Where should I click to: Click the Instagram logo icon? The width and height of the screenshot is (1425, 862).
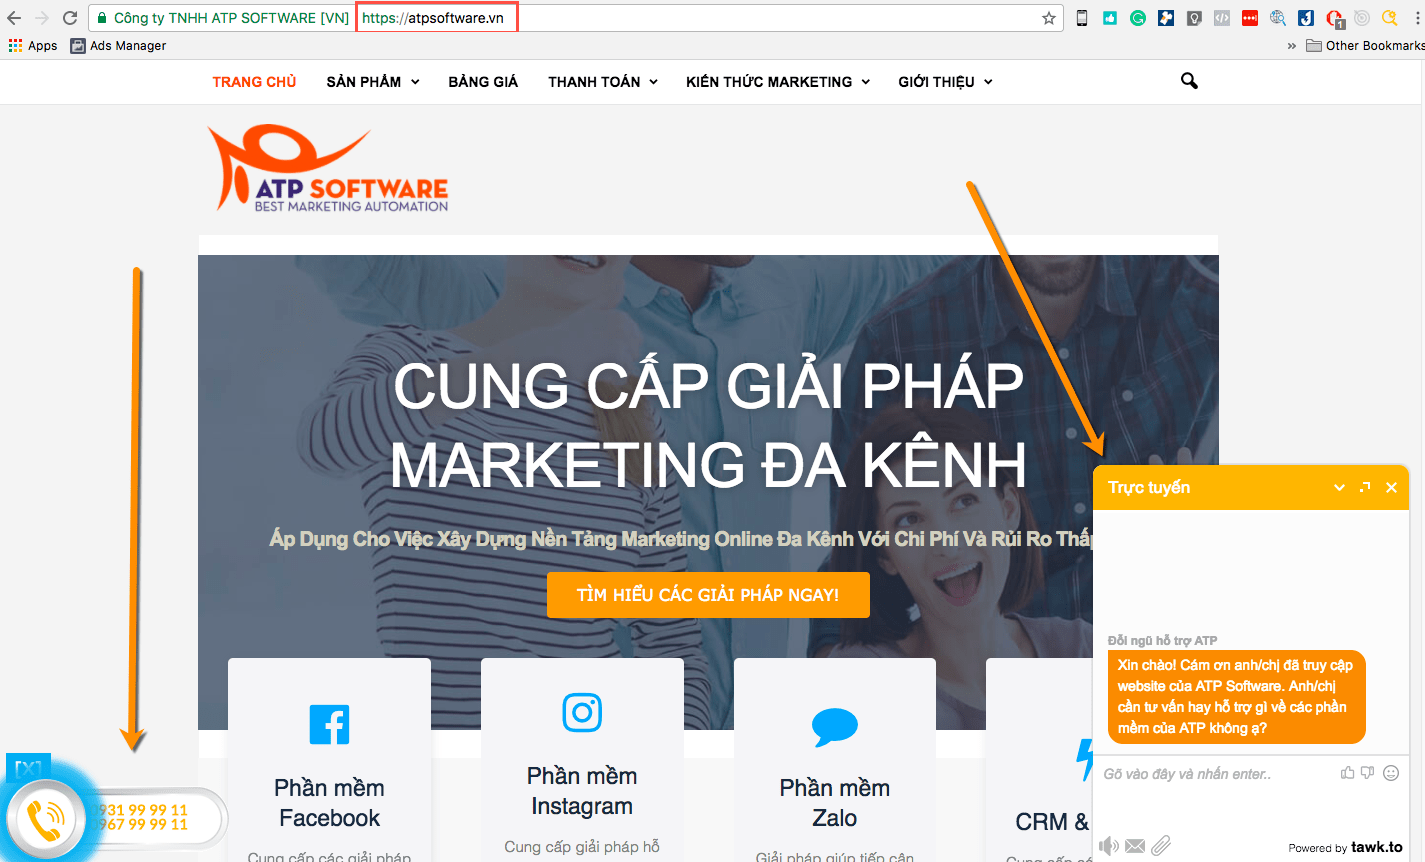(x=582, y=712)
